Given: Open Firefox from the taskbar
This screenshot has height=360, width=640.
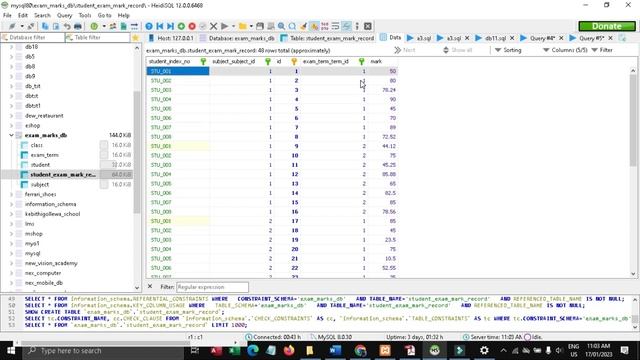Looking at the screenshot, I should [289, 350].
